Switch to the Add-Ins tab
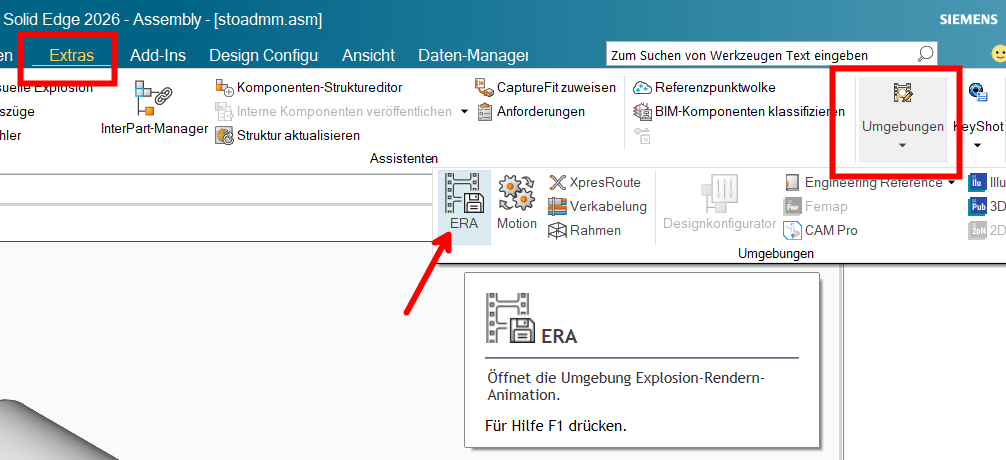The height and width of the screenshot is (460, 1006). [x=158, y=56]
